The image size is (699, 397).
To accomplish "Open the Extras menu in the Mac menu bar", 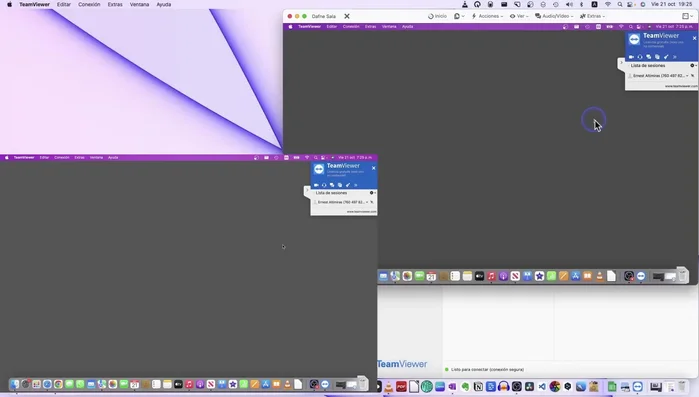I will pyautogui.click(x=115, y=4).
